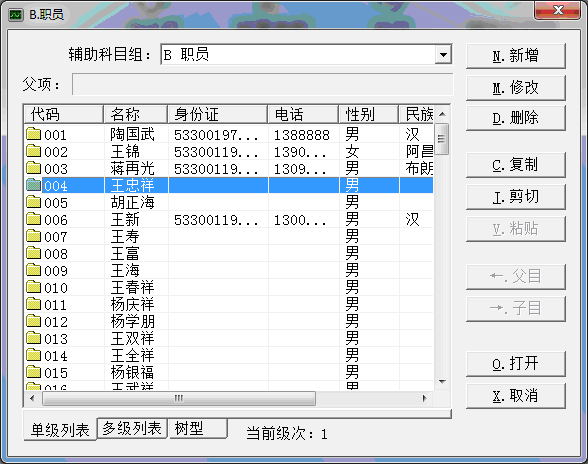Click the folder icon of row 015

click(x=33, y=372)
